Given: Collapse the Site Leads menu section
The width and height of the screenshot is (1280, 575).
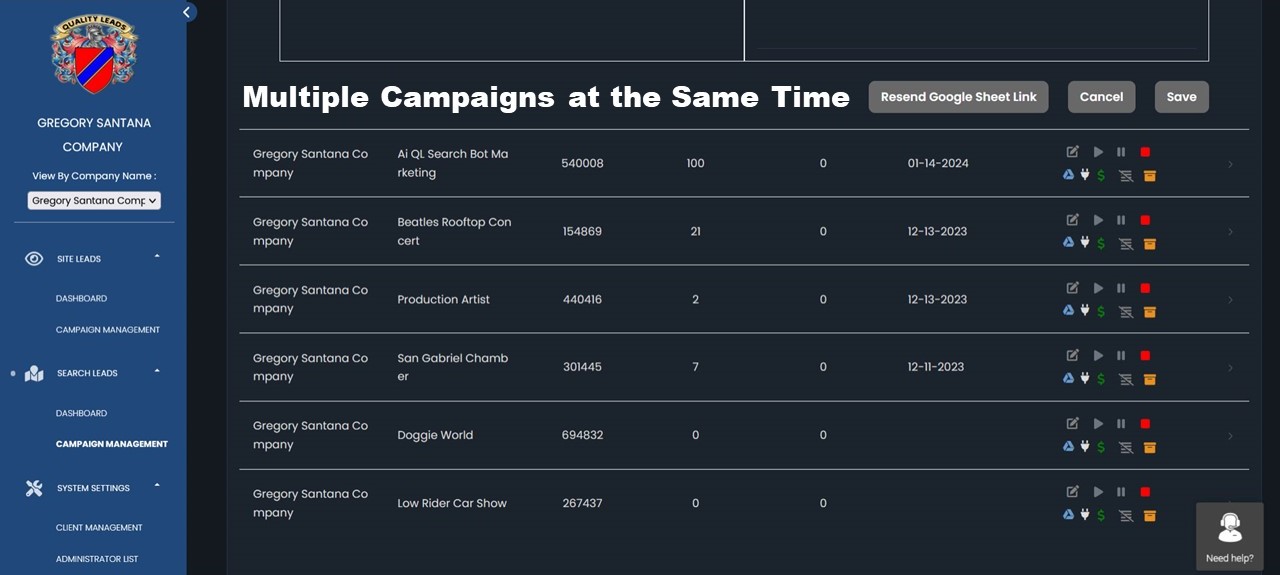Looking at the screenshot, I should (156, 257).
